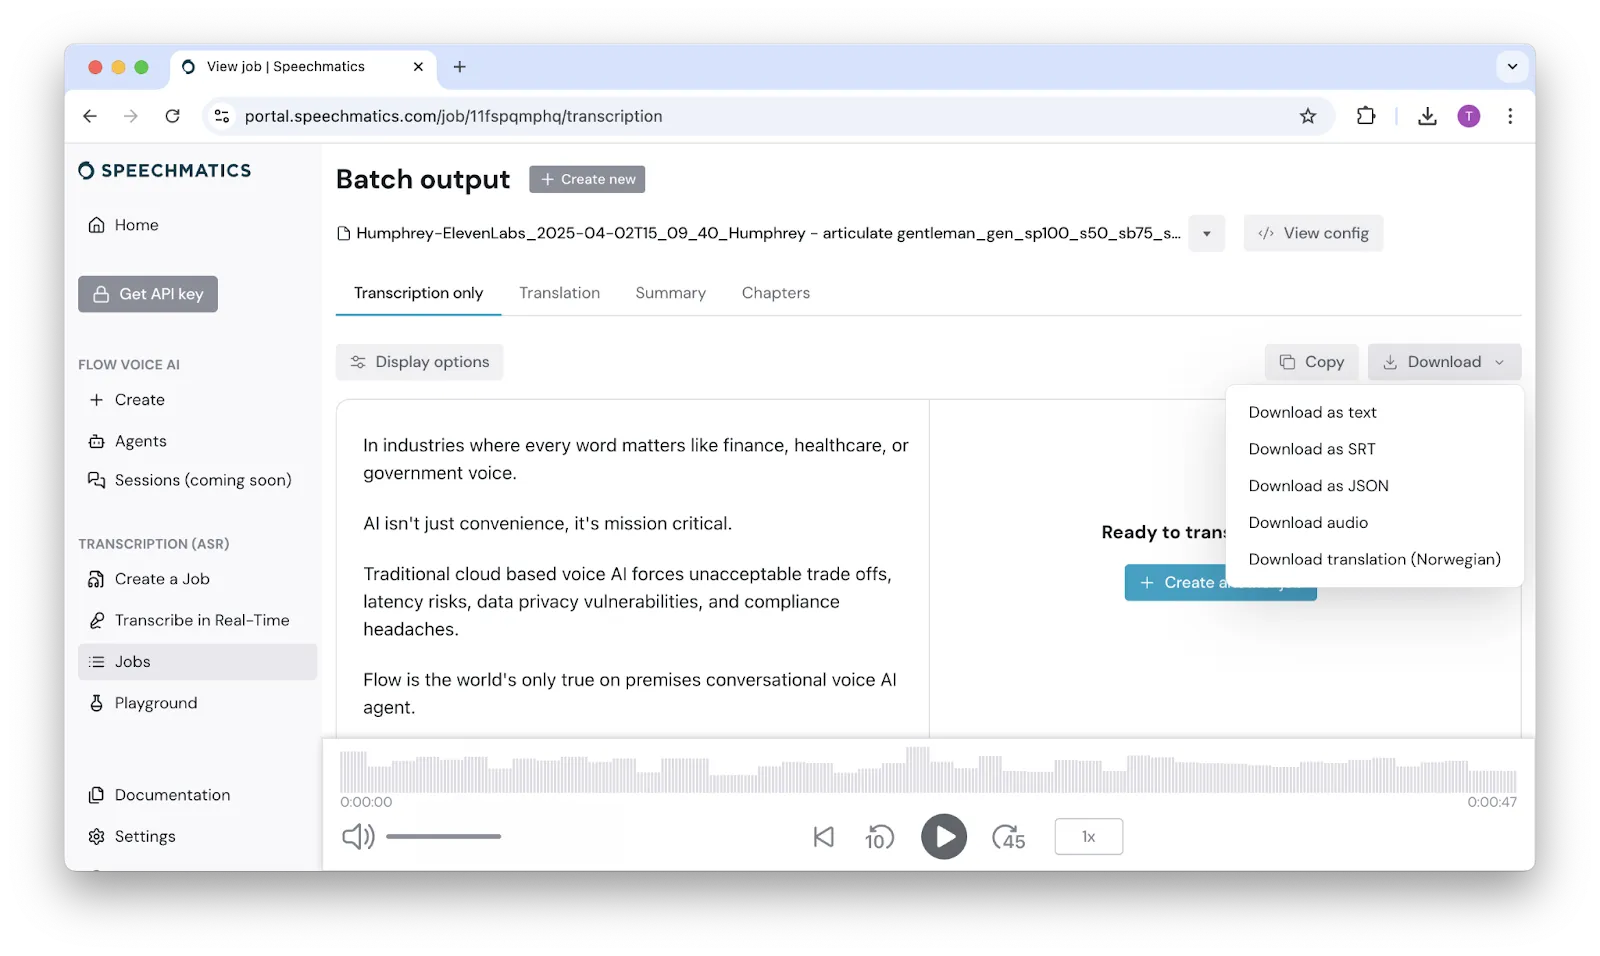Go back in browser
The image size is (1600, 956).
(x=90, y=116)
